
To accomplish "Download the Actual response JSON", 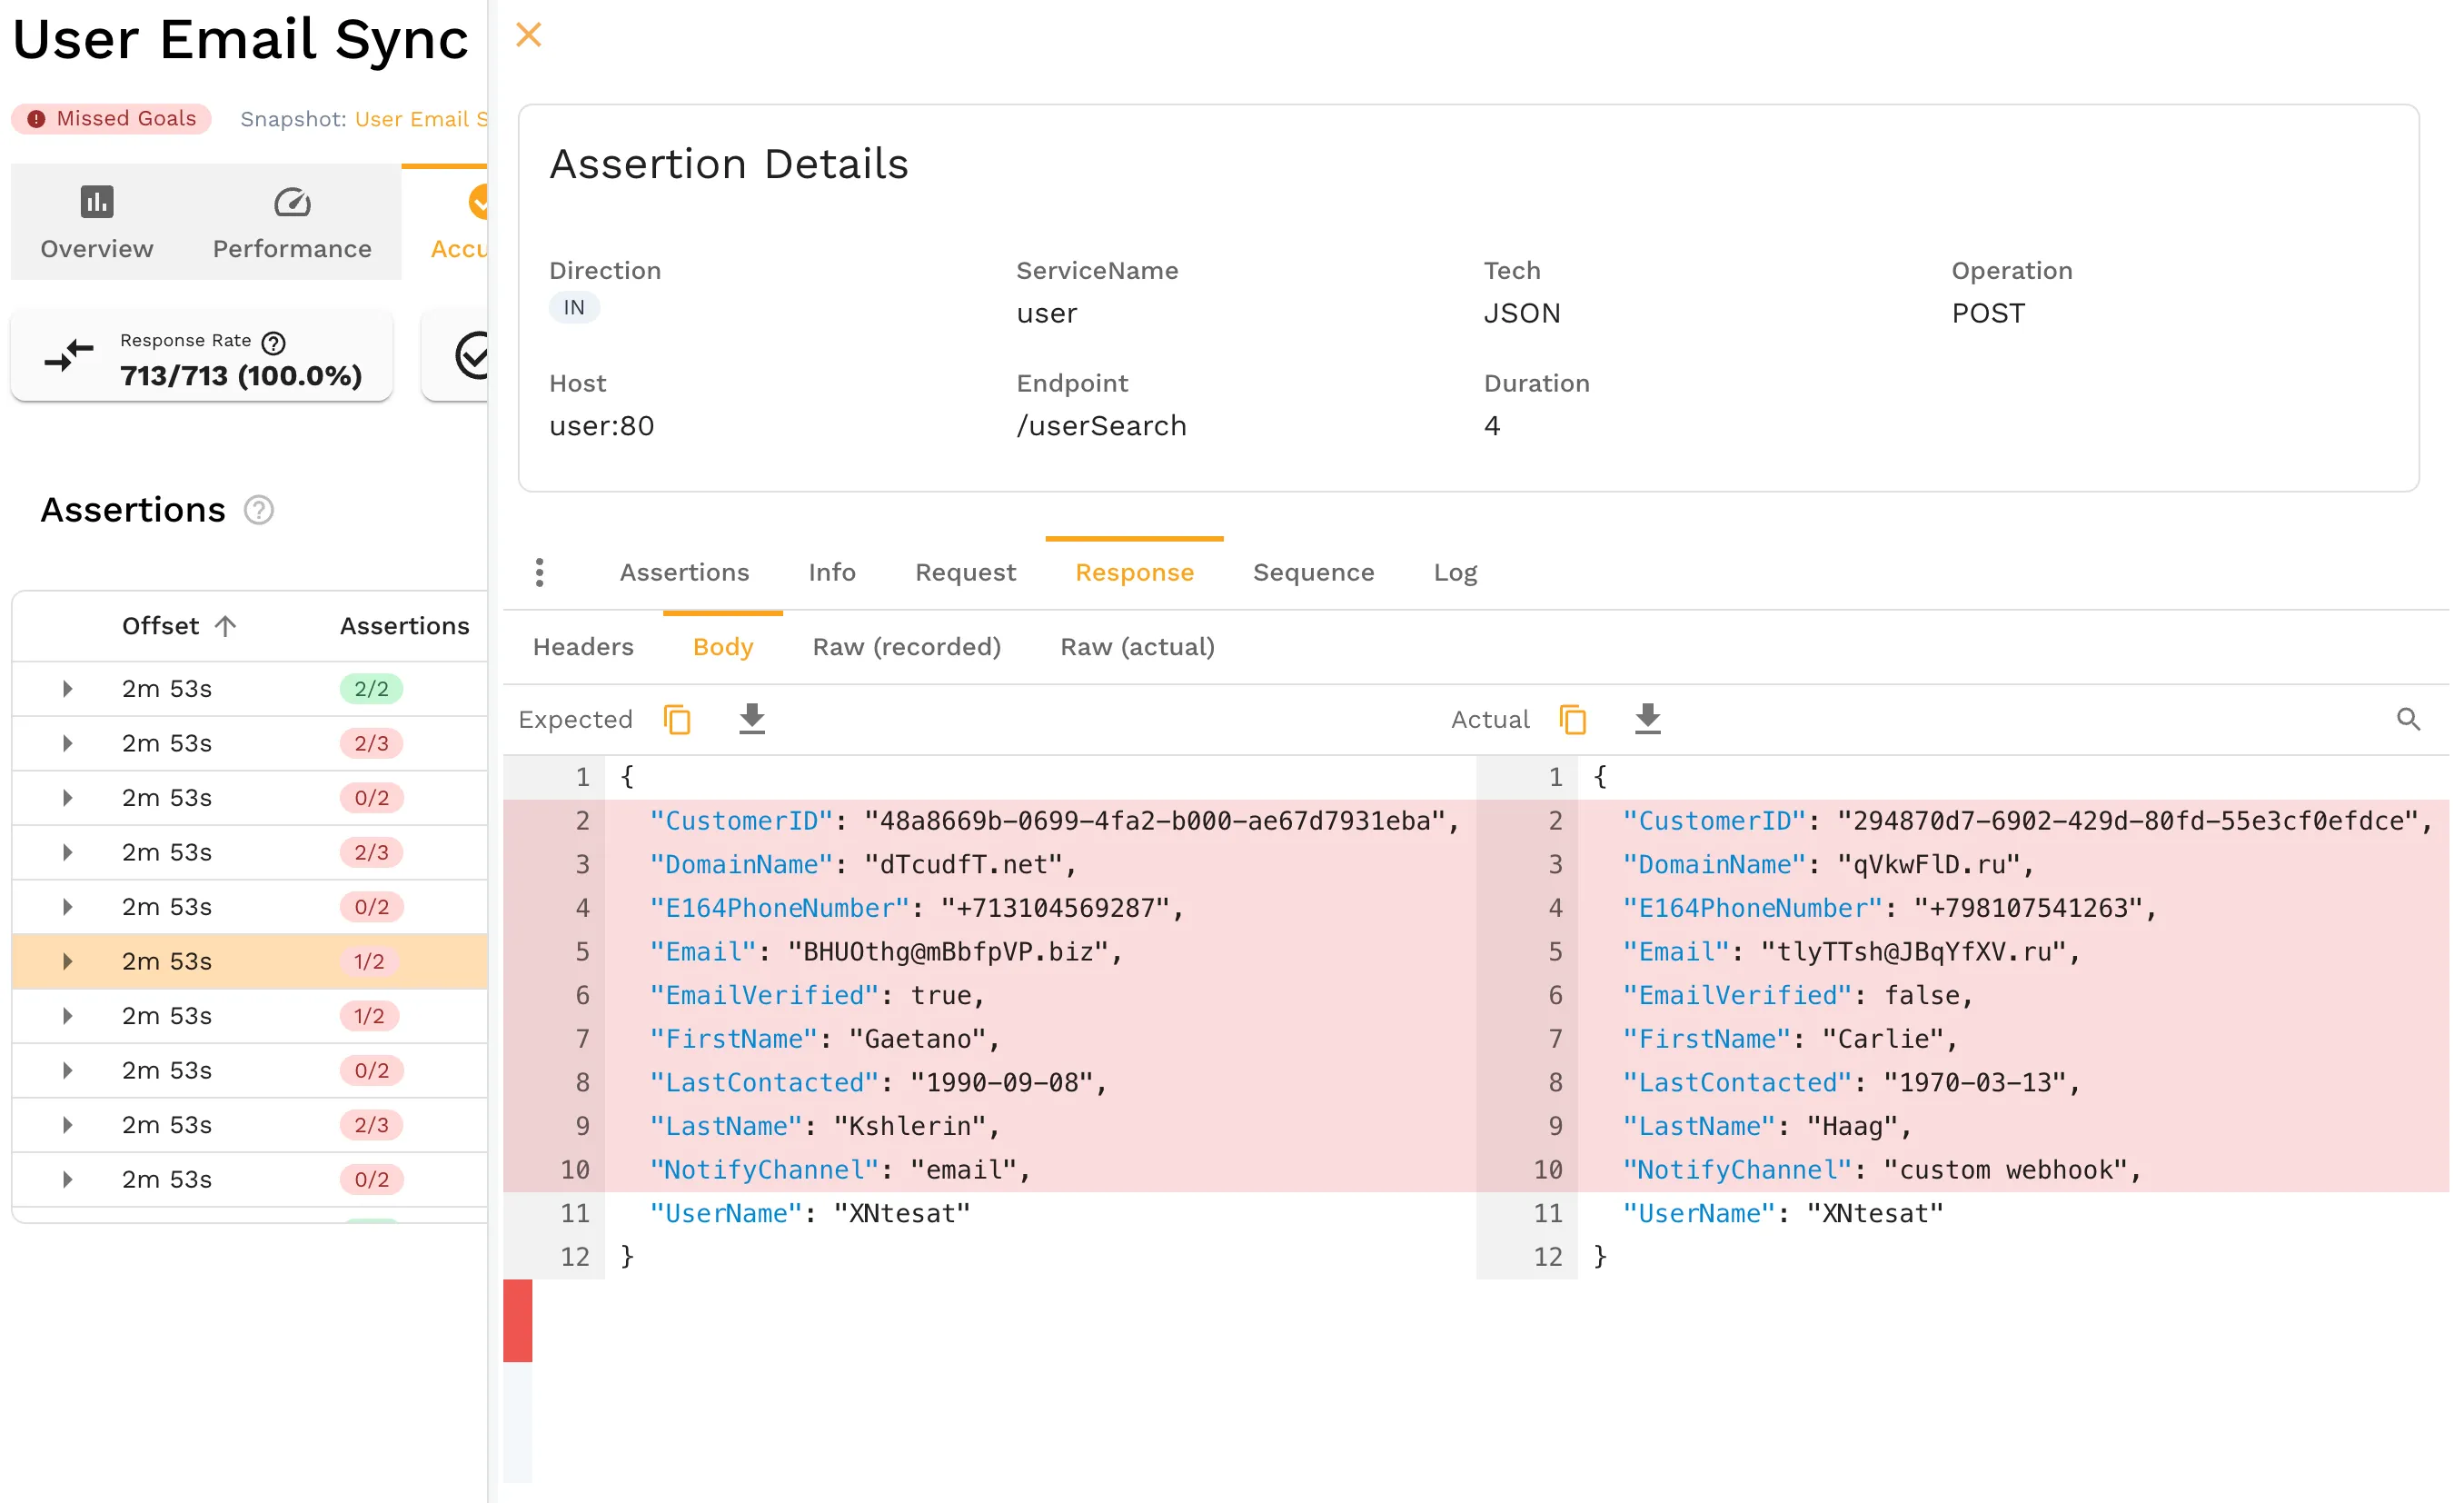I will [x=1646, y=718].
